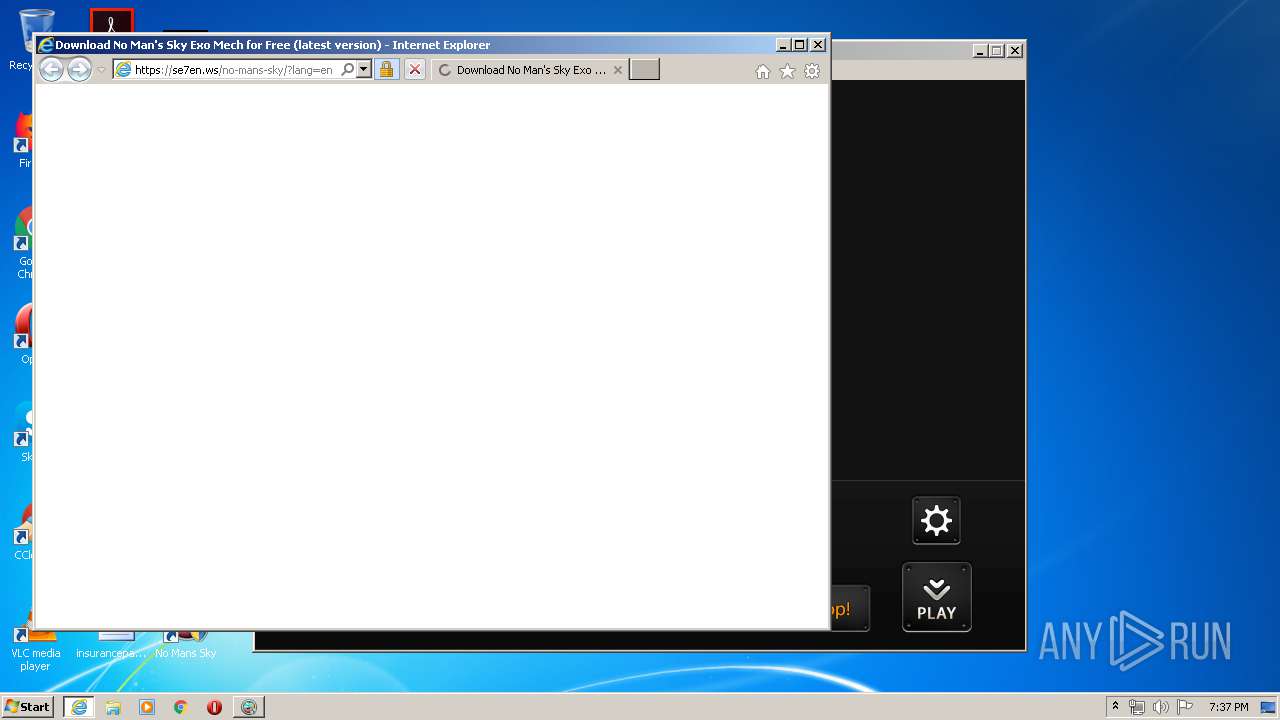Screen dimensions: 1280x720
Task: Close the launcher window behind
Action: (x=1015, y=51)
